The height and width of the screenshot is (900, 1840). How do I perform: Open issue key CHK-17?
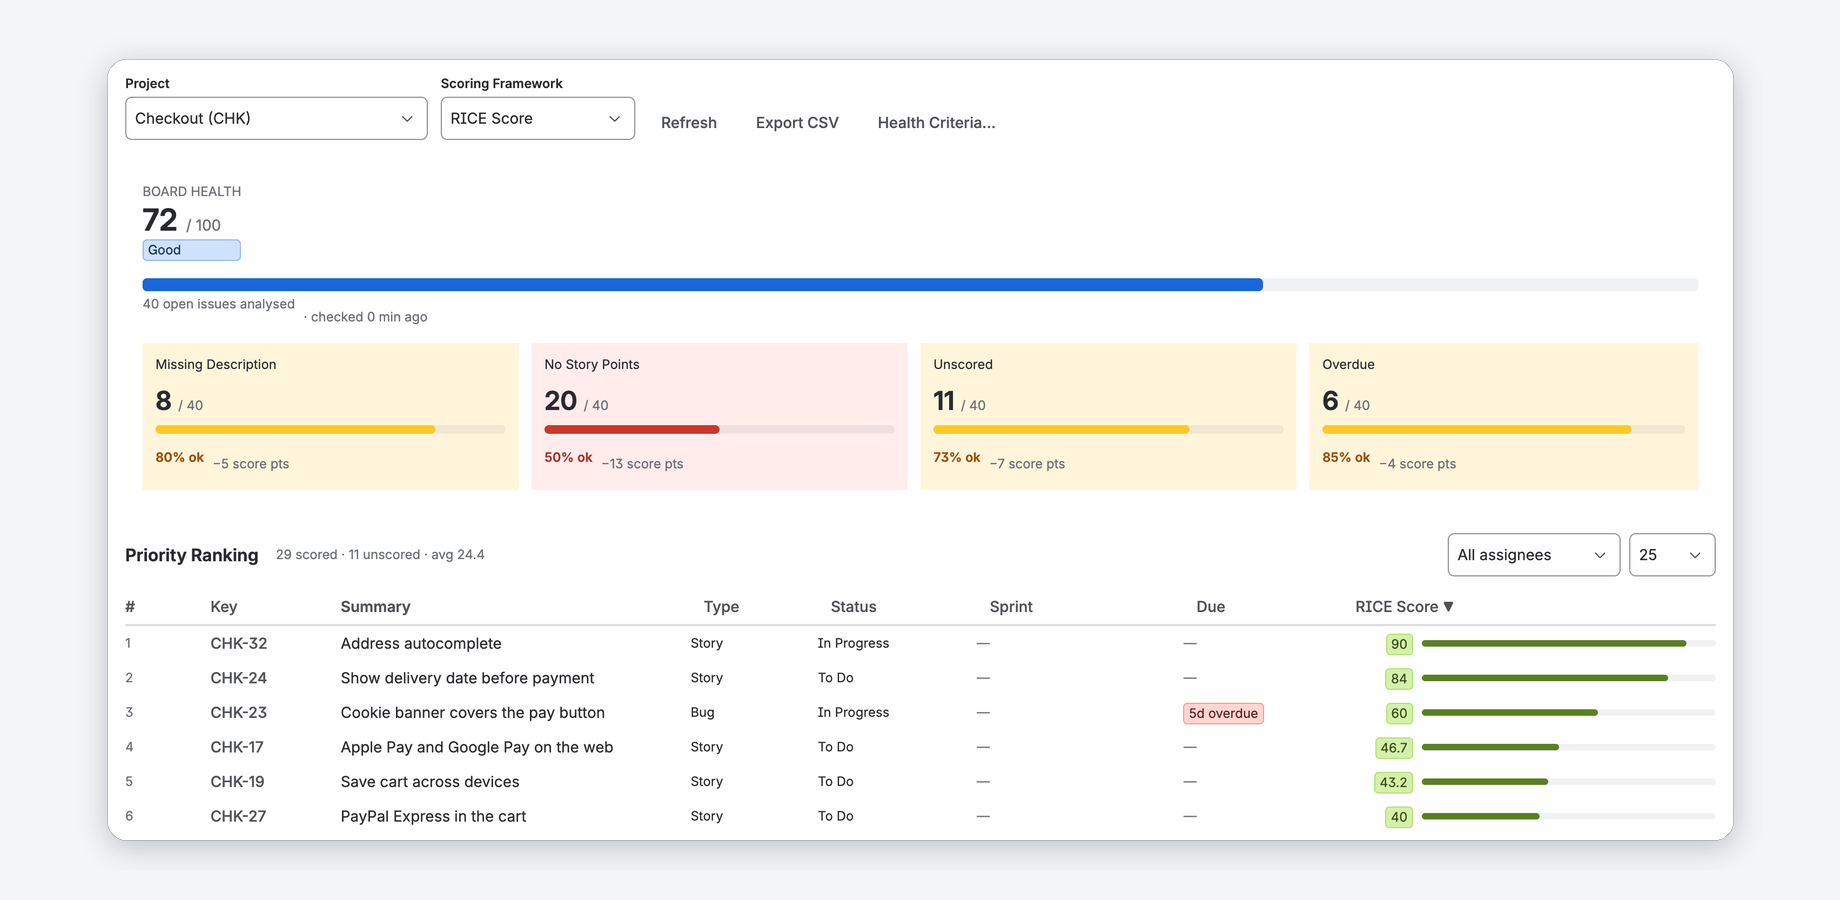237,747
